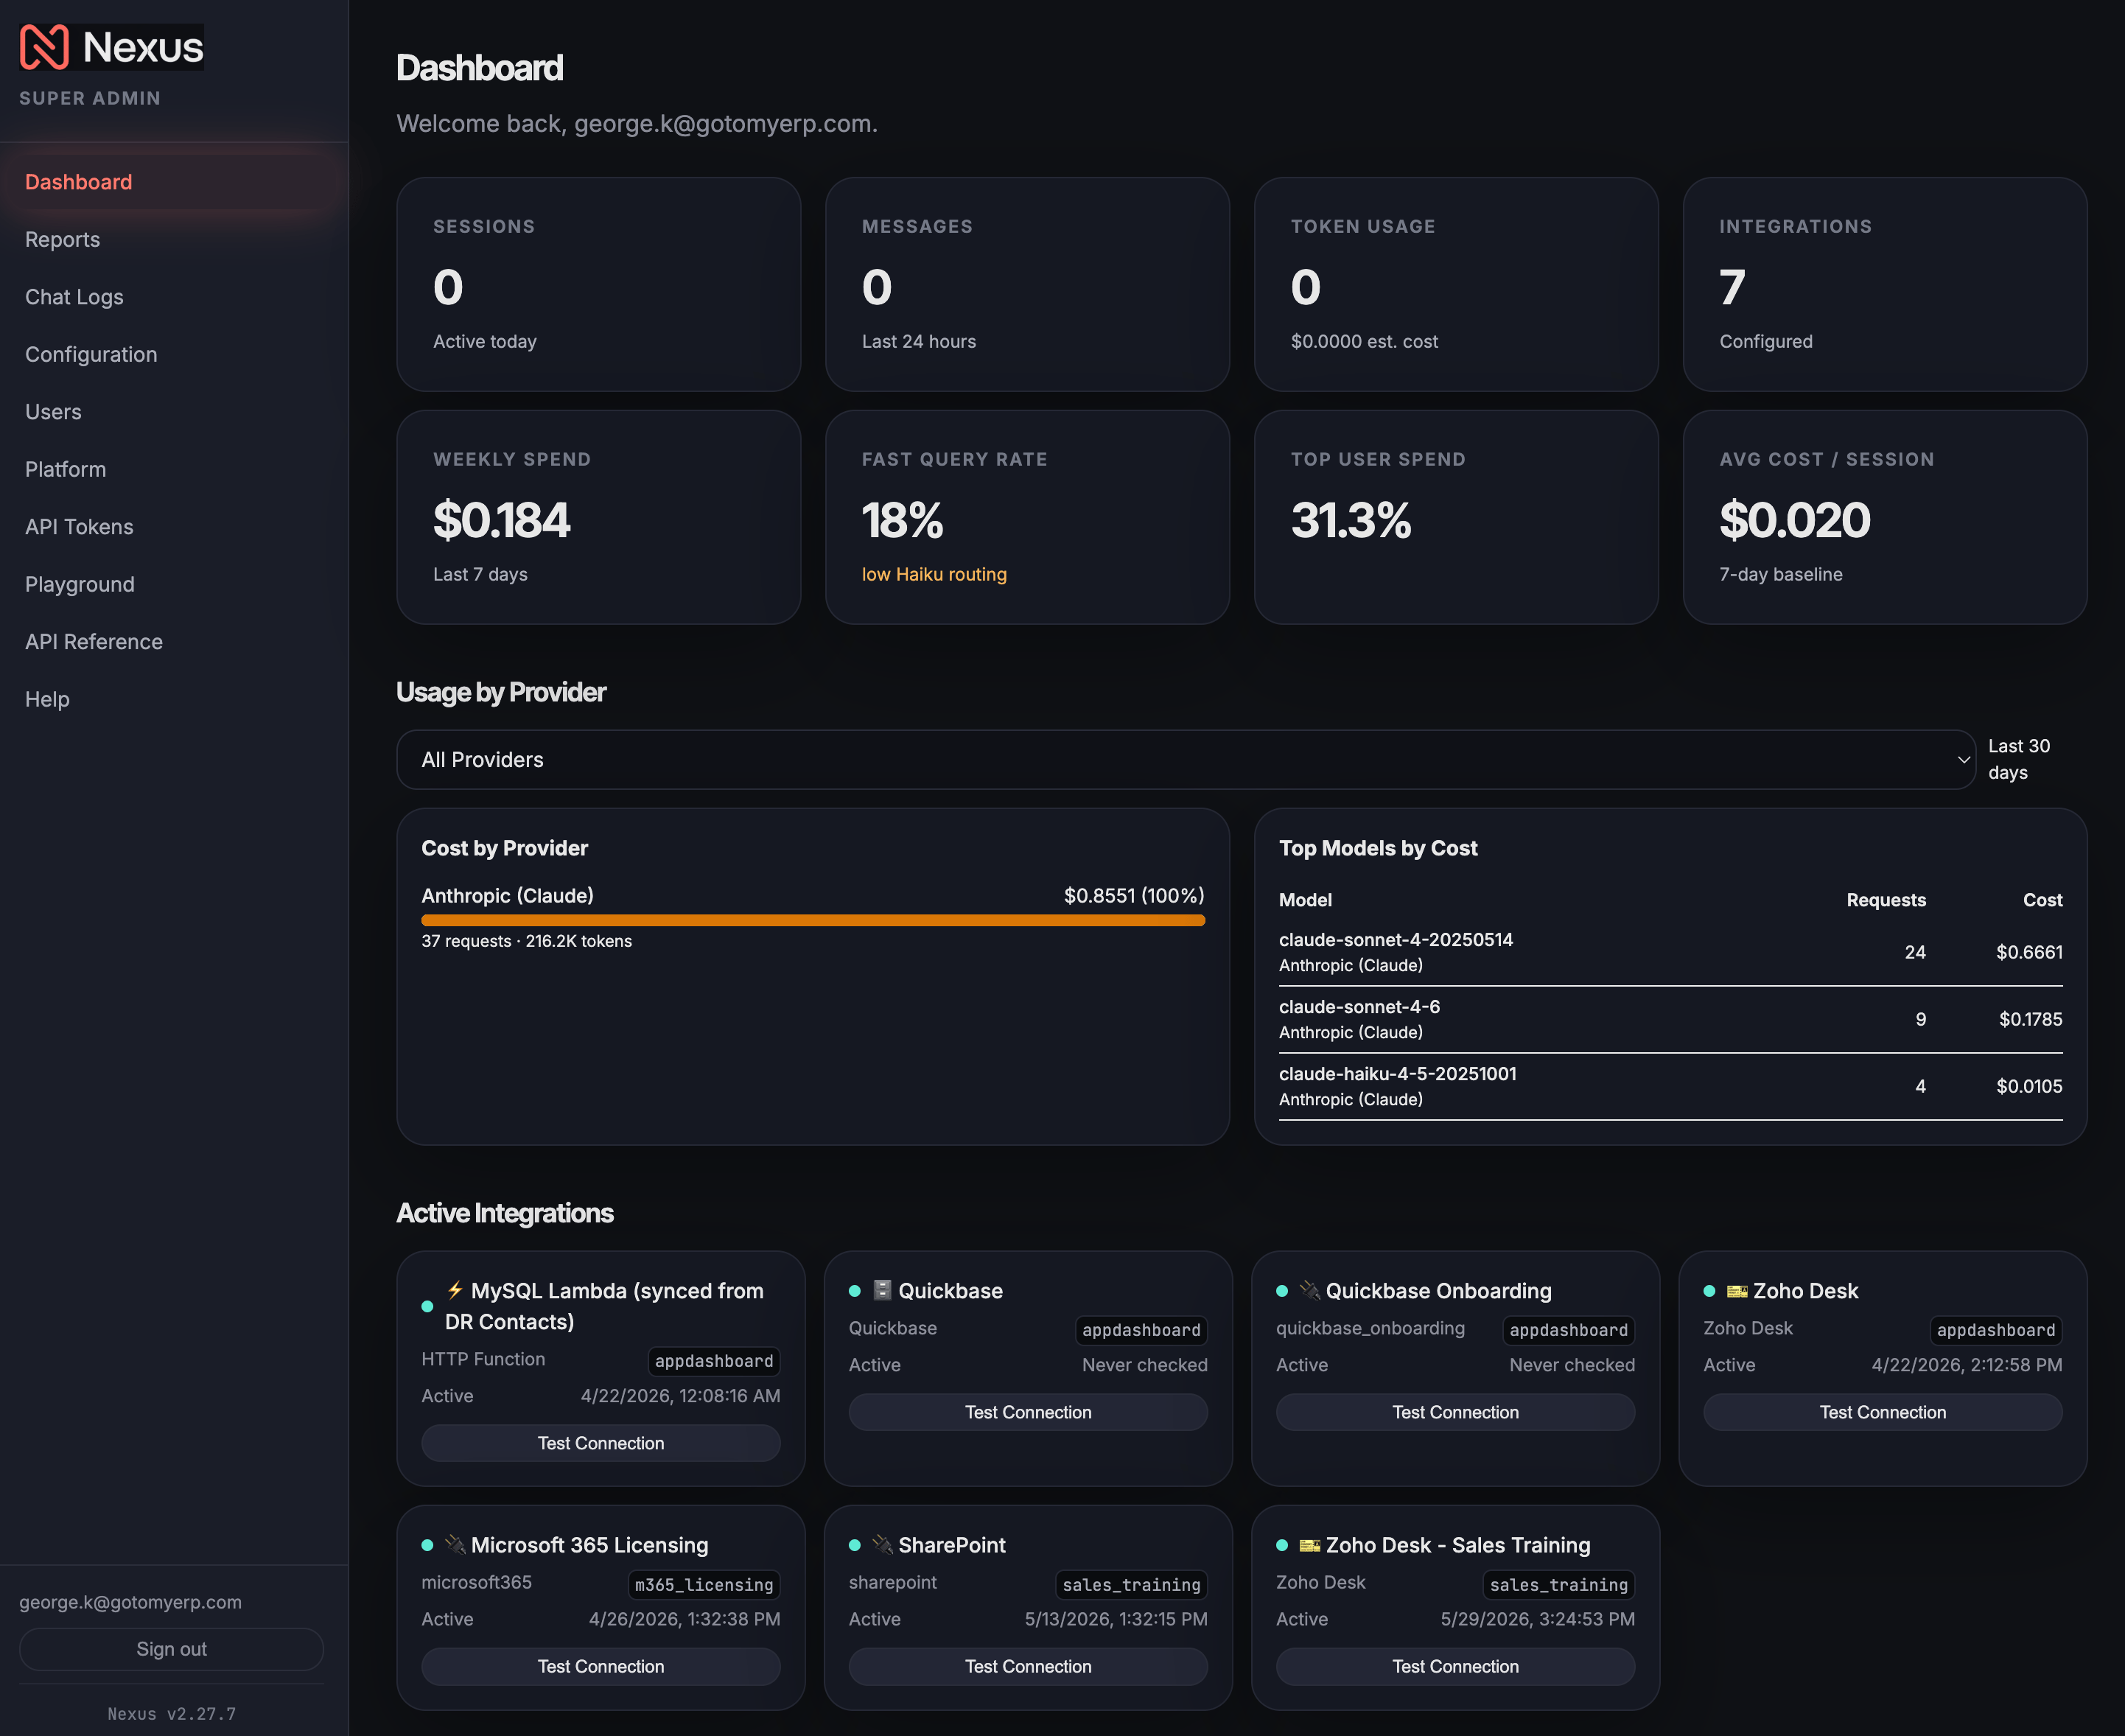Screen dimensions: 2125x1736
Task: Click the claude-sonnet-4-20250514 model row
Action: [x=1670, y=952]
